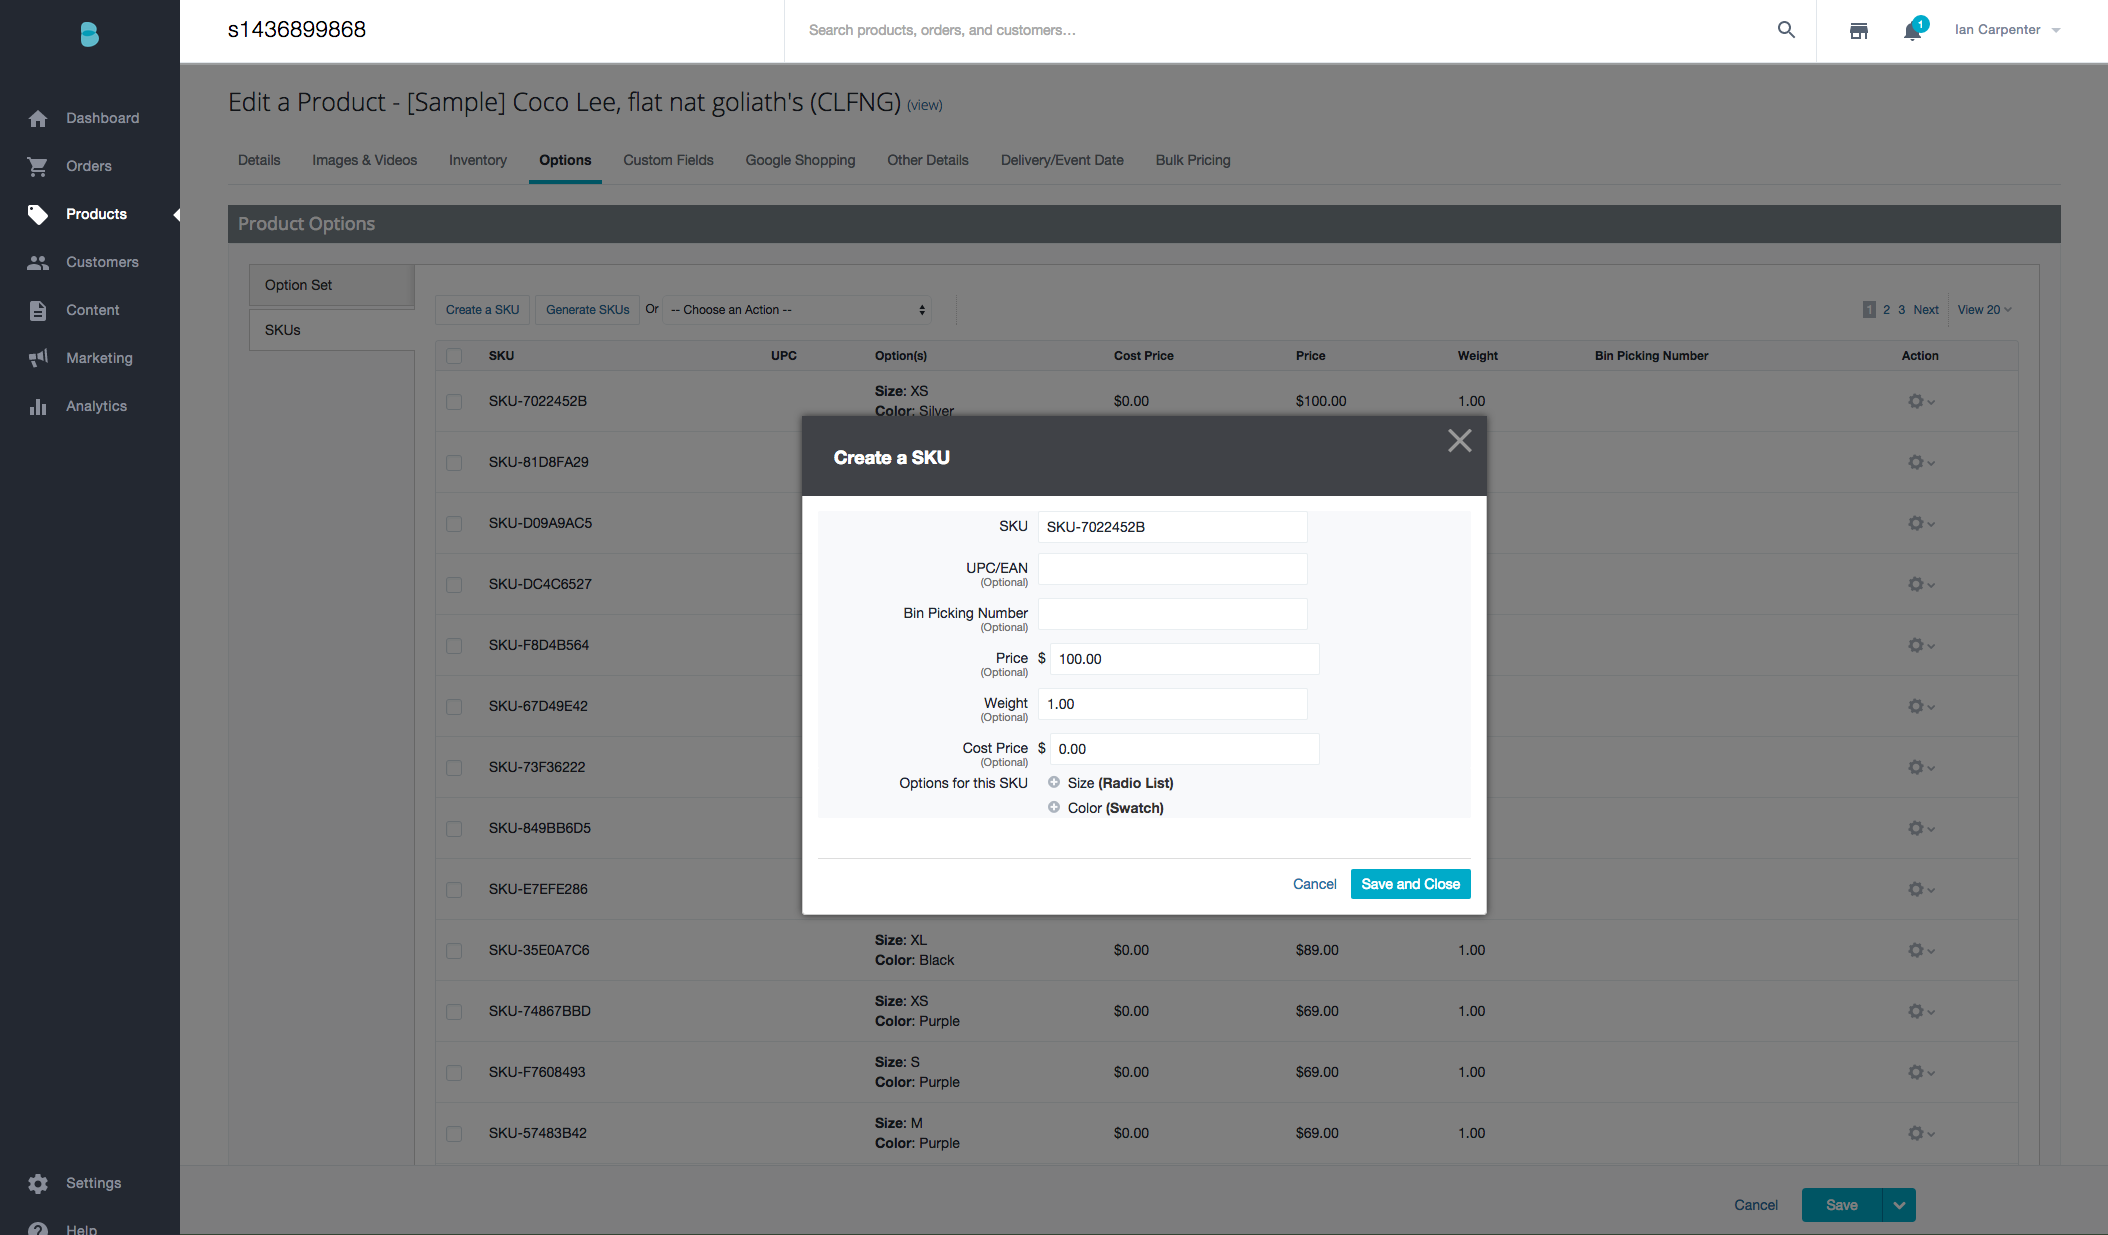Screen dimensions: 2108x1235
Task: Open action gear for SKU-67D49E42
Action: (1920, 706)
